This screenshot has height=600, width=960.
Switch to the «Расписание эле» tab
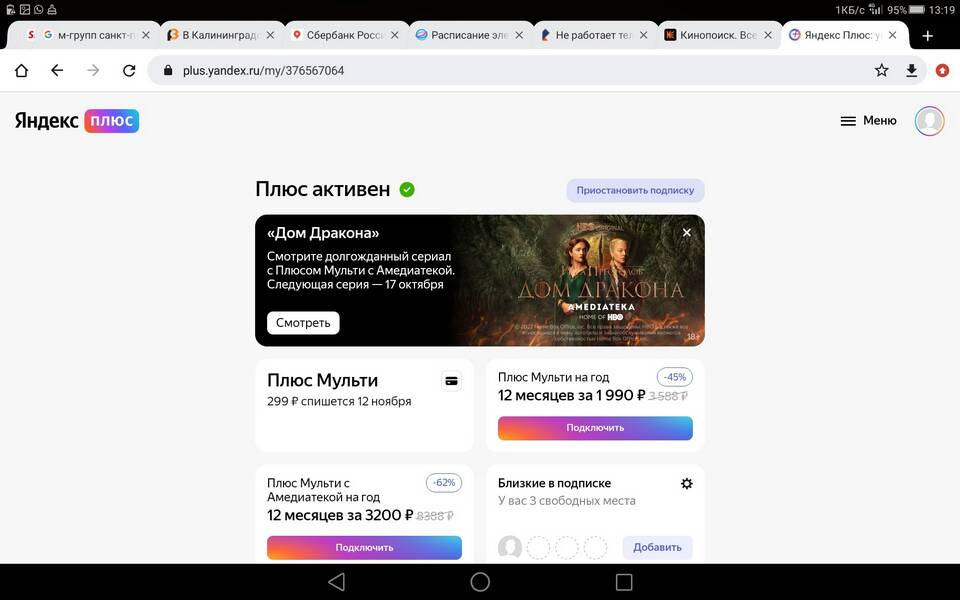tap(469, 36)
